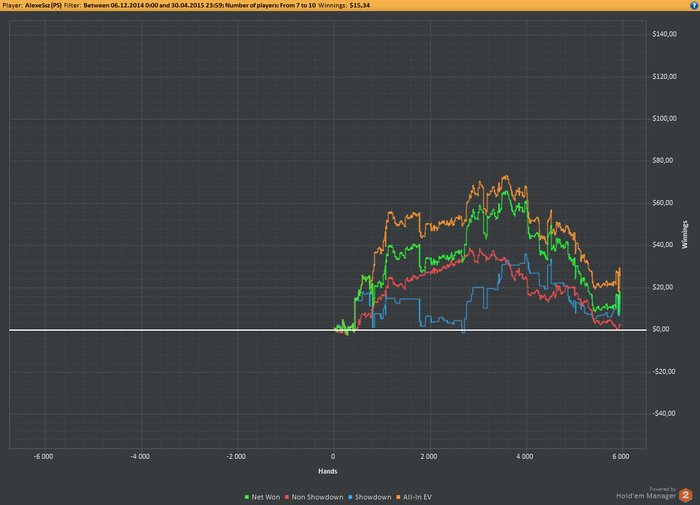Click the $140,00 axis label
Viewport: 700px width, 505px height.
pyautogui.click(x=664, y=34)
